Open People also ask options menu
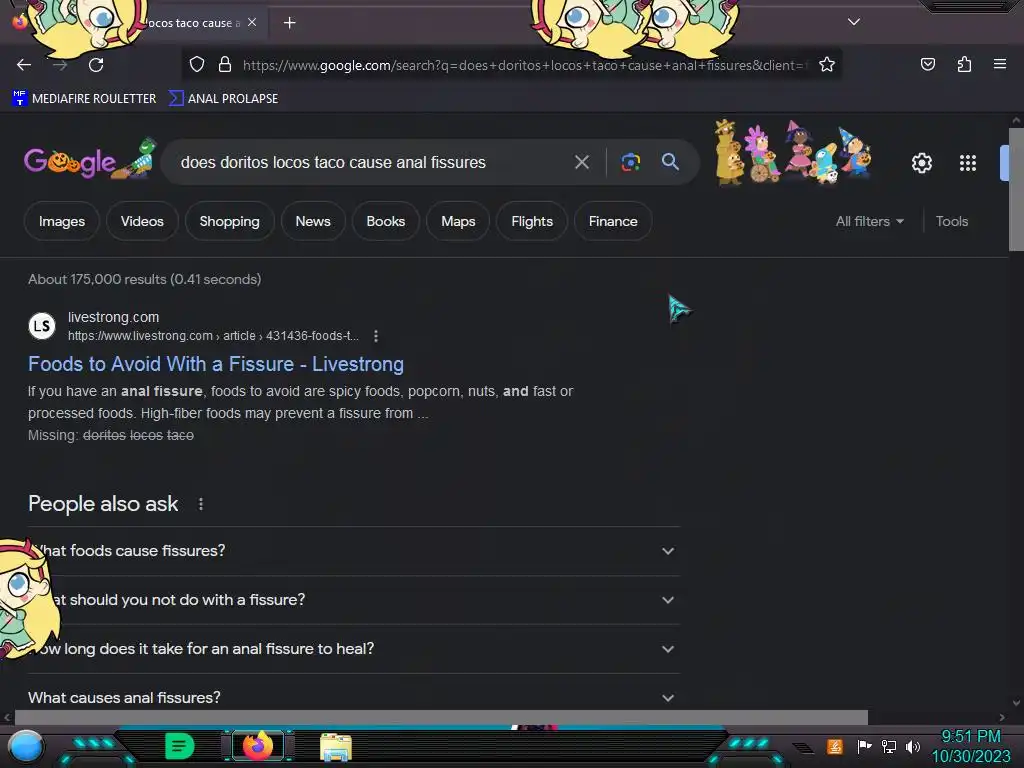This screenshot has height=768, width=1024. 200,504
